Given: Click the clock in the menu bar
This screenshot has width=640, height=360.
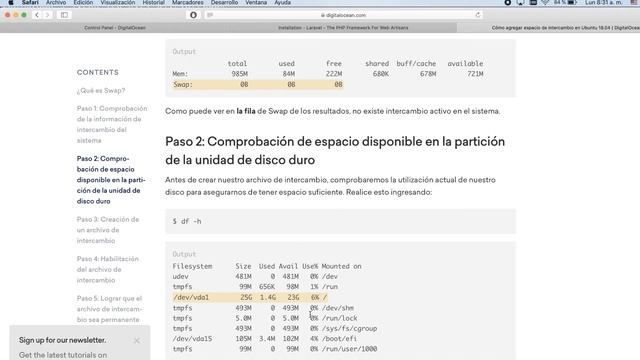Looking at the screenshot, I should click(603, 2).
